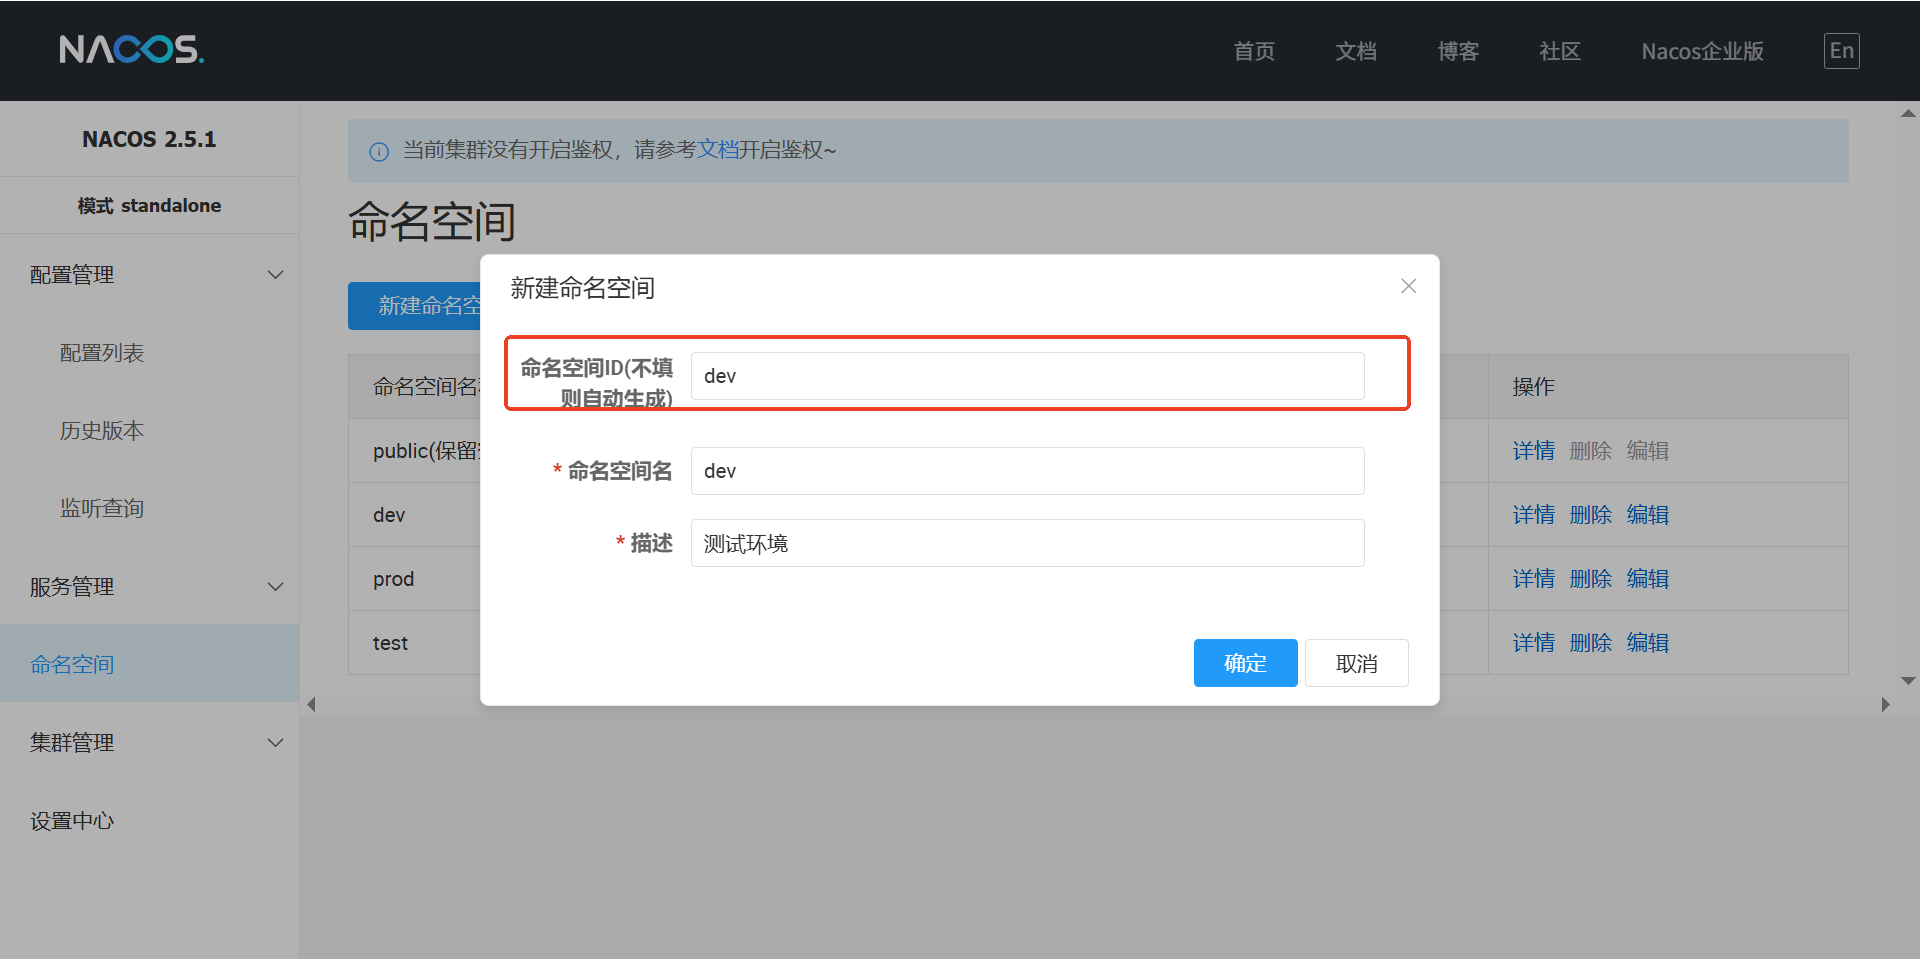
Task: Click 详情 for the dev namespace row
Action: [1533, 514]
